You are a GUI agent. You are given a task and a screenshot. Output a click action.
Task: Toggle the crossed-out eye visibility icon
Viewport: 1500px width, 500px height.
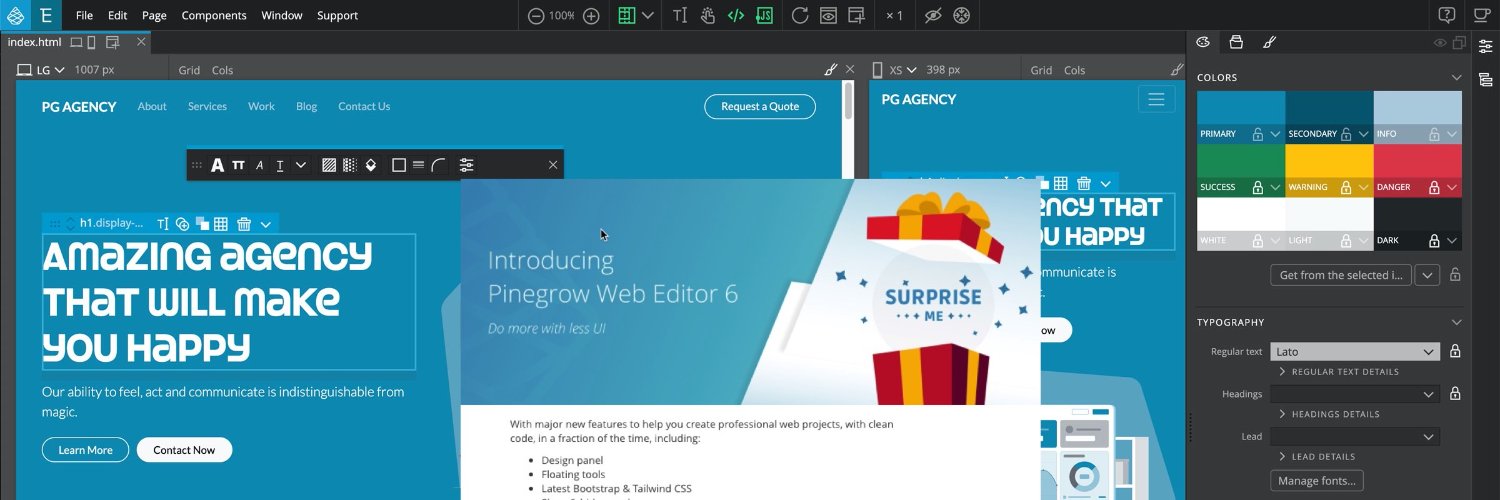tap(933, 15)
